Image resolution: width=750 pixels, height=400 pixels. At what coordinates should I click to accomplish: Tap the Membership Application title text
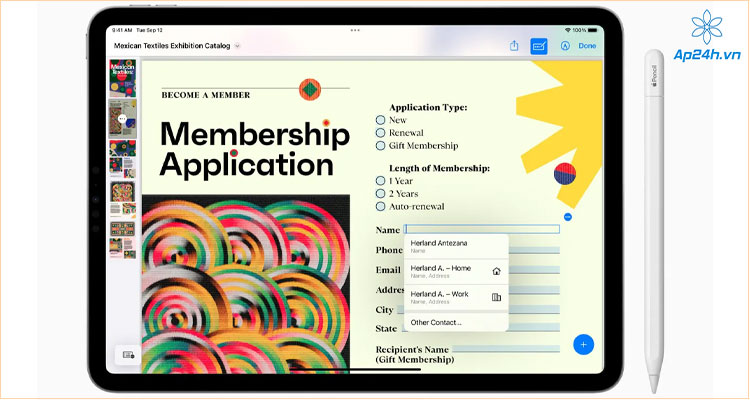tap(255, 150)
